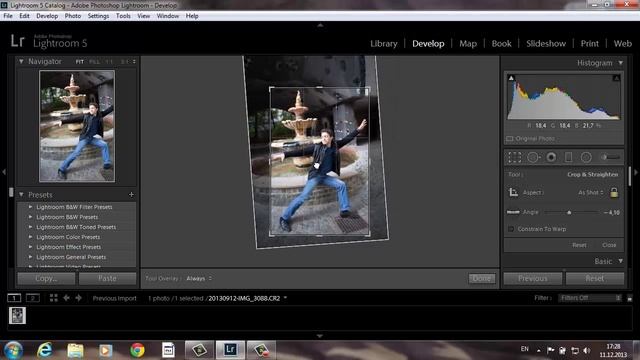Select the Spot Removal tool icon
640x360 pixels.
533,157
